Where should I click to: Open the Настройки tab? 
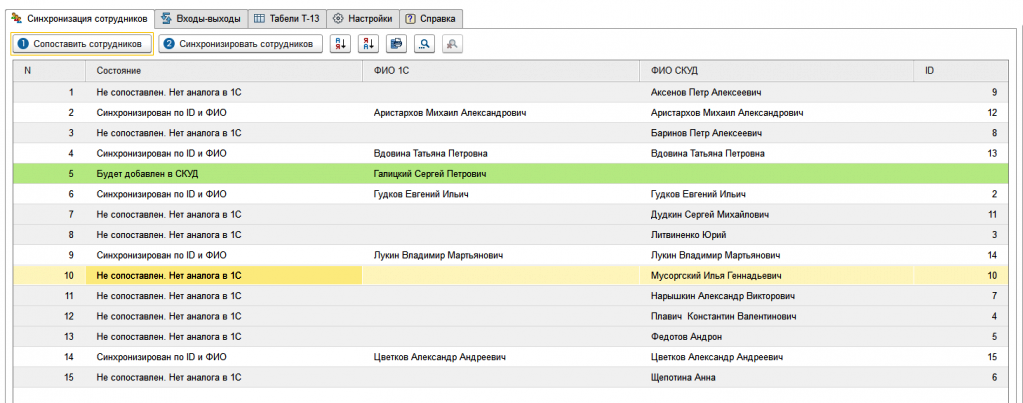pyautogui.click(x=362, y=19)
